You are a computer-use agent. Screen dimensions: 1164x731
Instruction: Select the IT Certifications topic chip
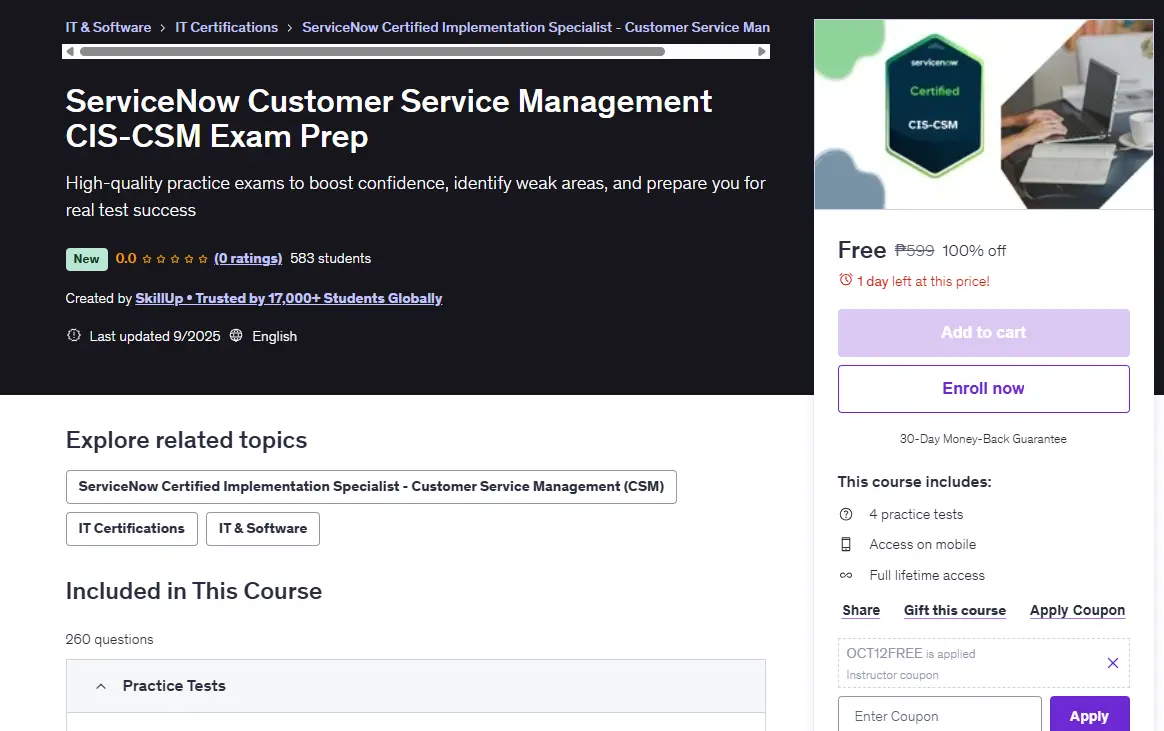click(131, 528)
